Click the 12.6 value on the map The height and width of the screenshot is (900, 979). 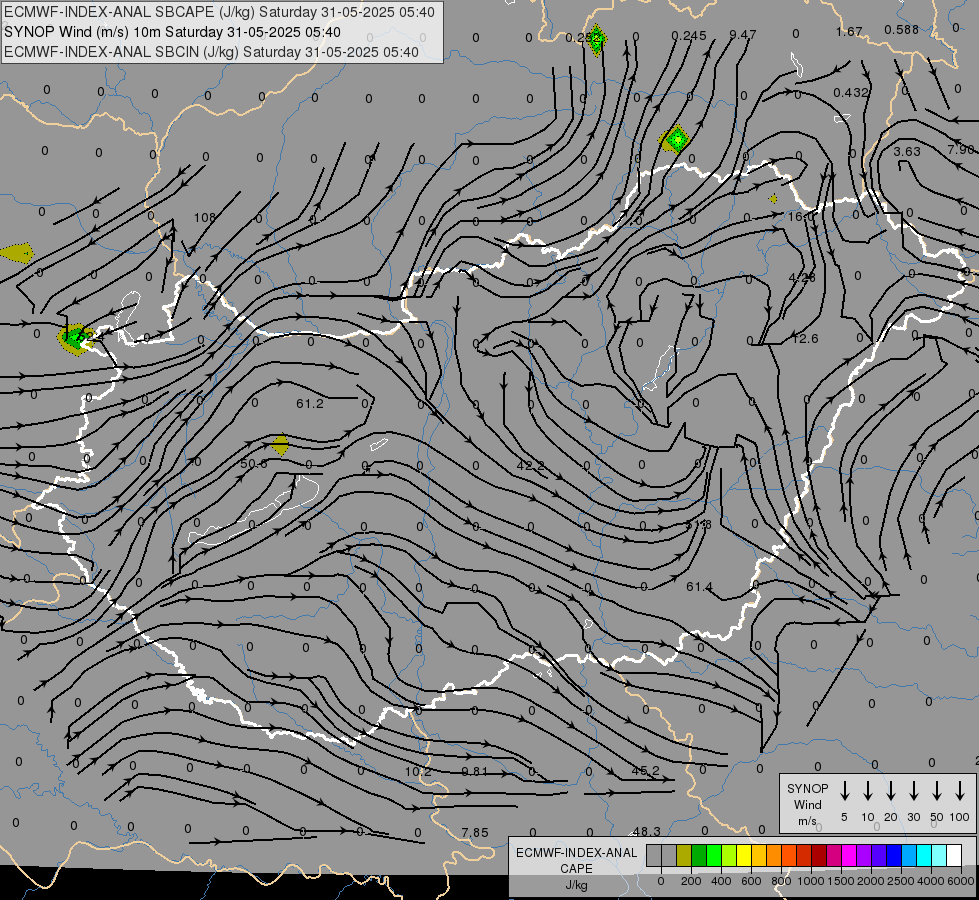pyautogui.click(x=805, y=339)
